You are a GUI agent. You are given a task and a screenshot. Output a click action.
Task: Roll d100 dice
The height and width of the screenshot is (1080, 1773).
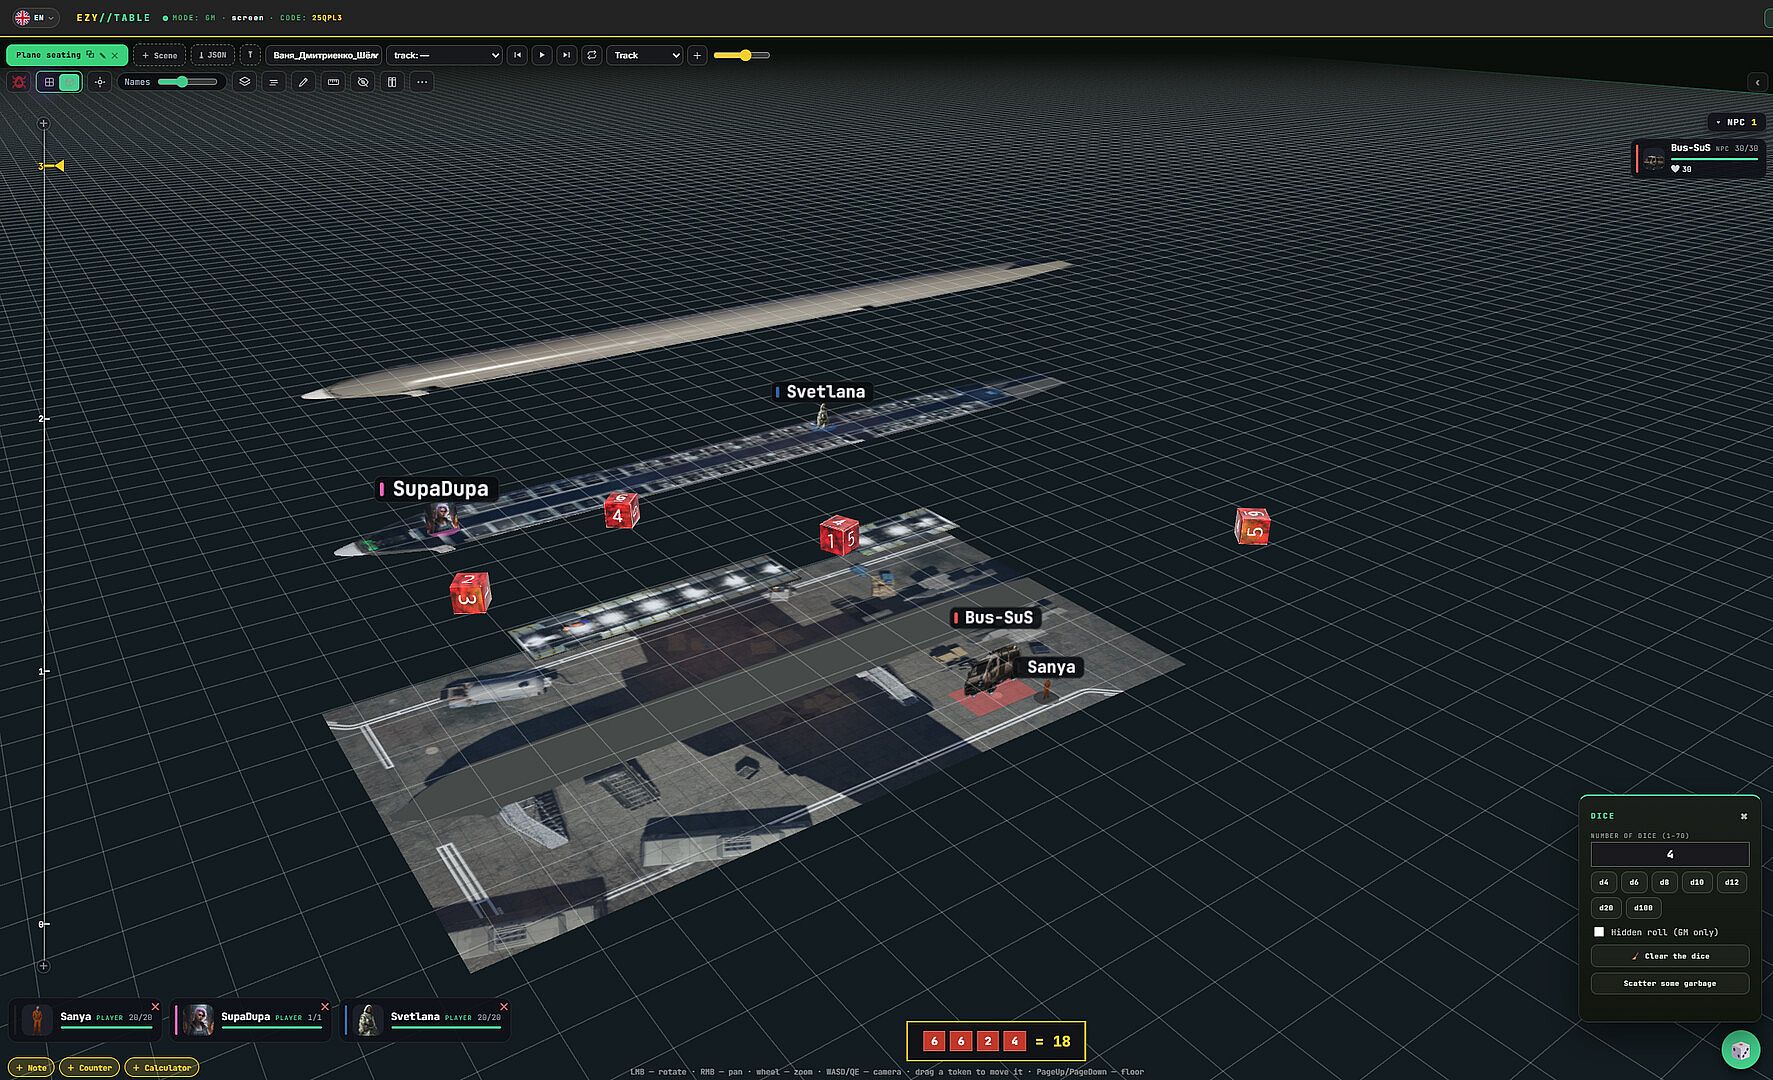tap(1643, 908)
